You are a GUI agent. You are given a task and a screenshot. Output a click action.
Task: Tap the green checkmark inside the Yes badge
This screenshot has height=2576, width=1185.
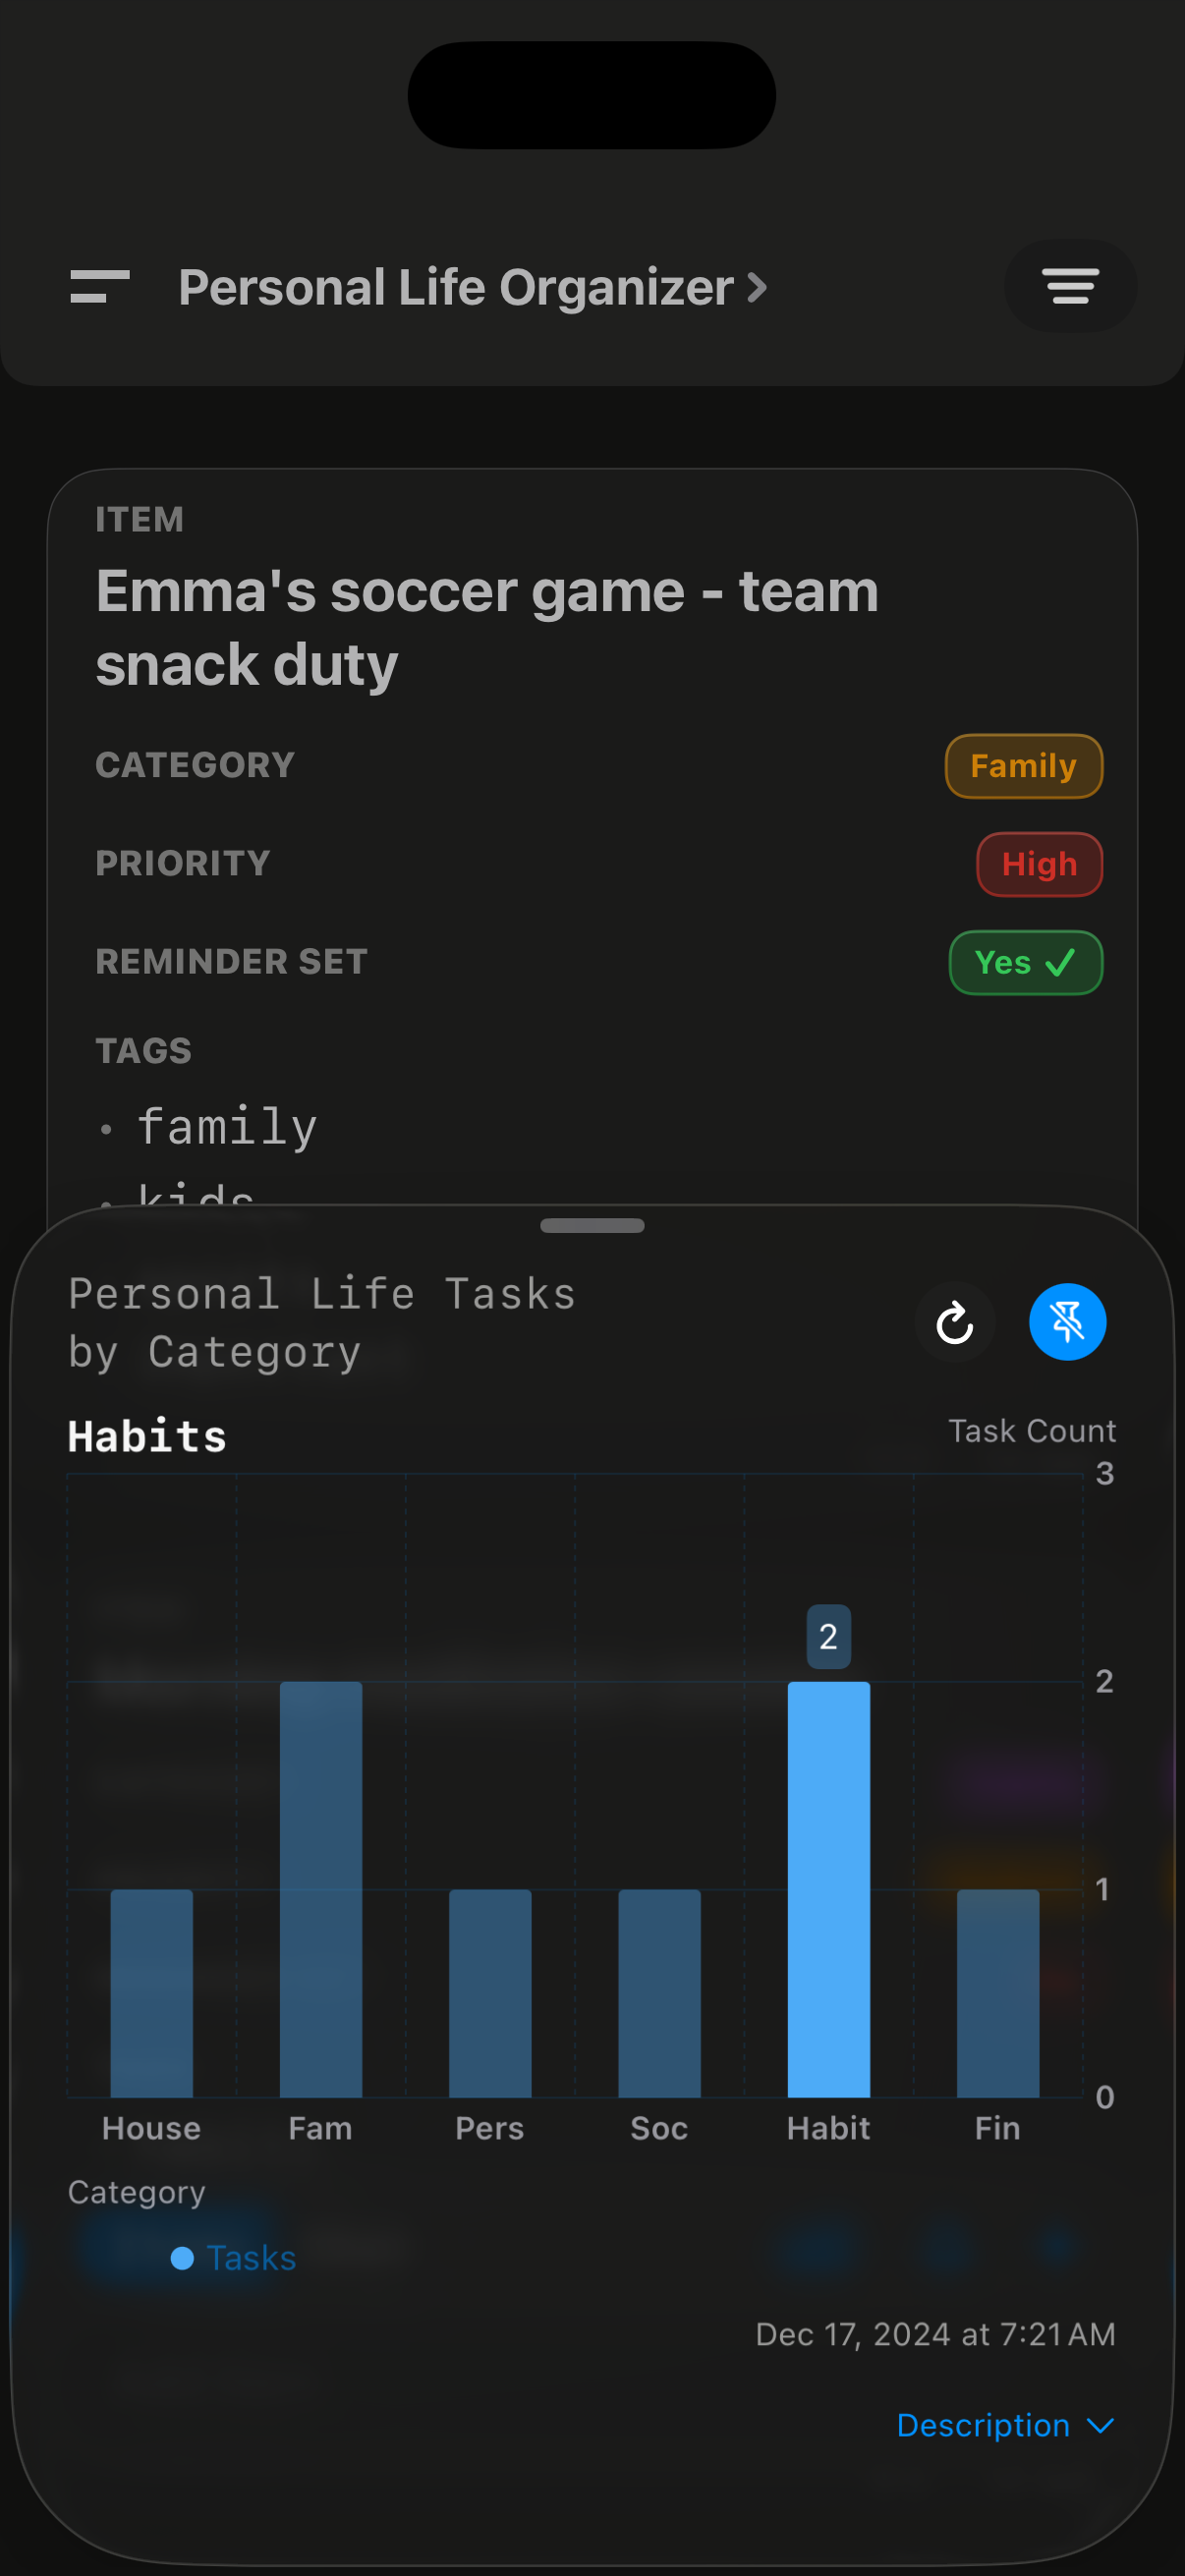(x=1059, y=963)
